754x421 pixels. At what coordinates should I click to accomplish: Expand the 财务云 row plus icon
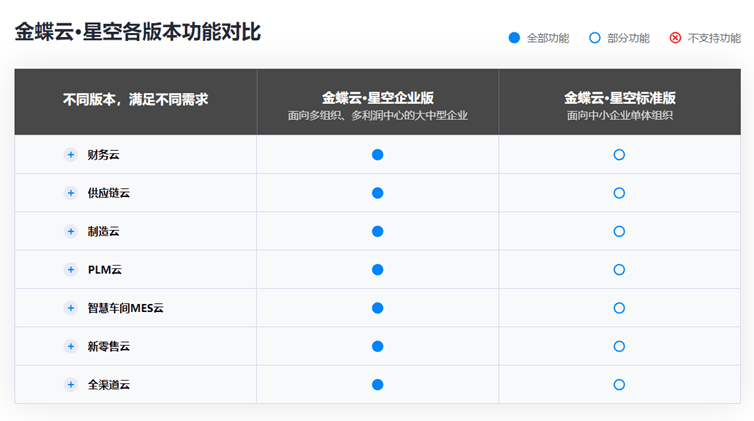[71, 155]
